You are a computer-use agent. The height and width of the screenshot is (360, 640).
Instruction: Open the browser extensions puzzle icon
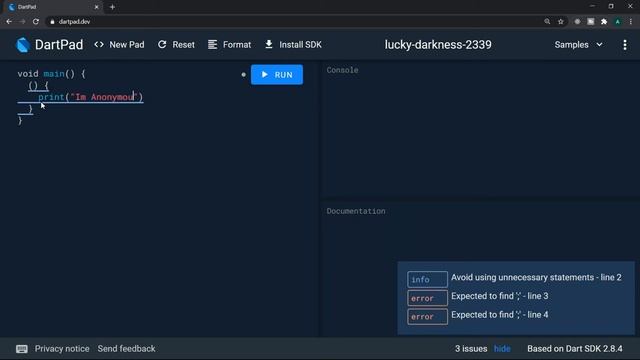(604, 22)
